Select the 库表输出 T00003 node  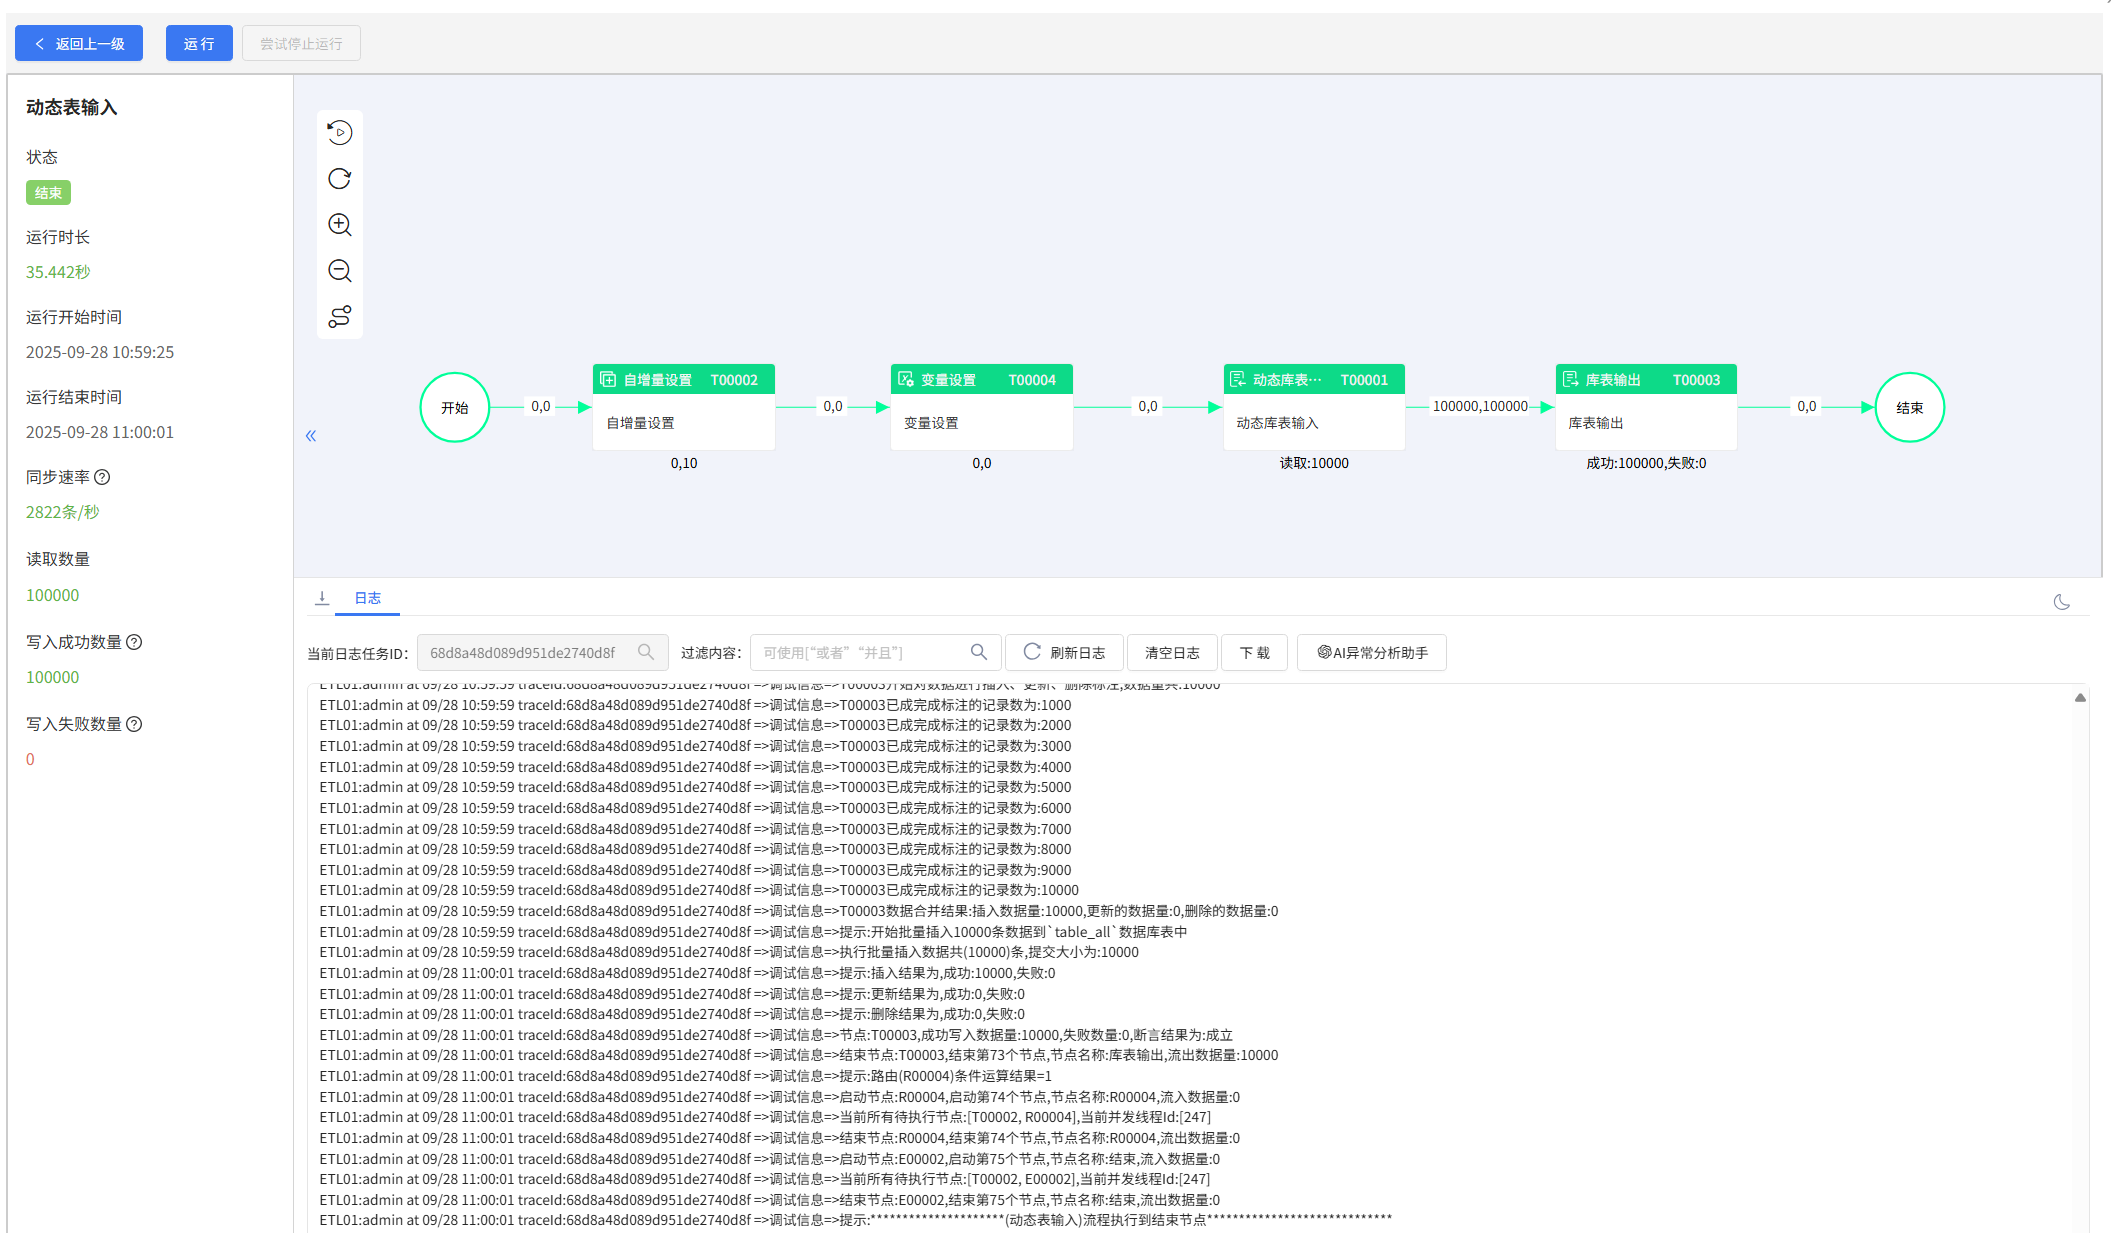[1645, 407]
